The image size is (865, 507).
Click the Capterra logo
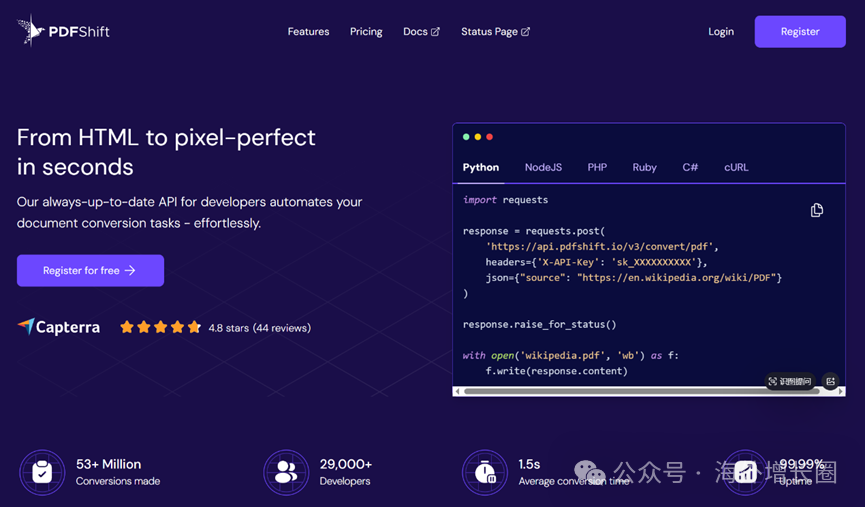coord(58,327)
